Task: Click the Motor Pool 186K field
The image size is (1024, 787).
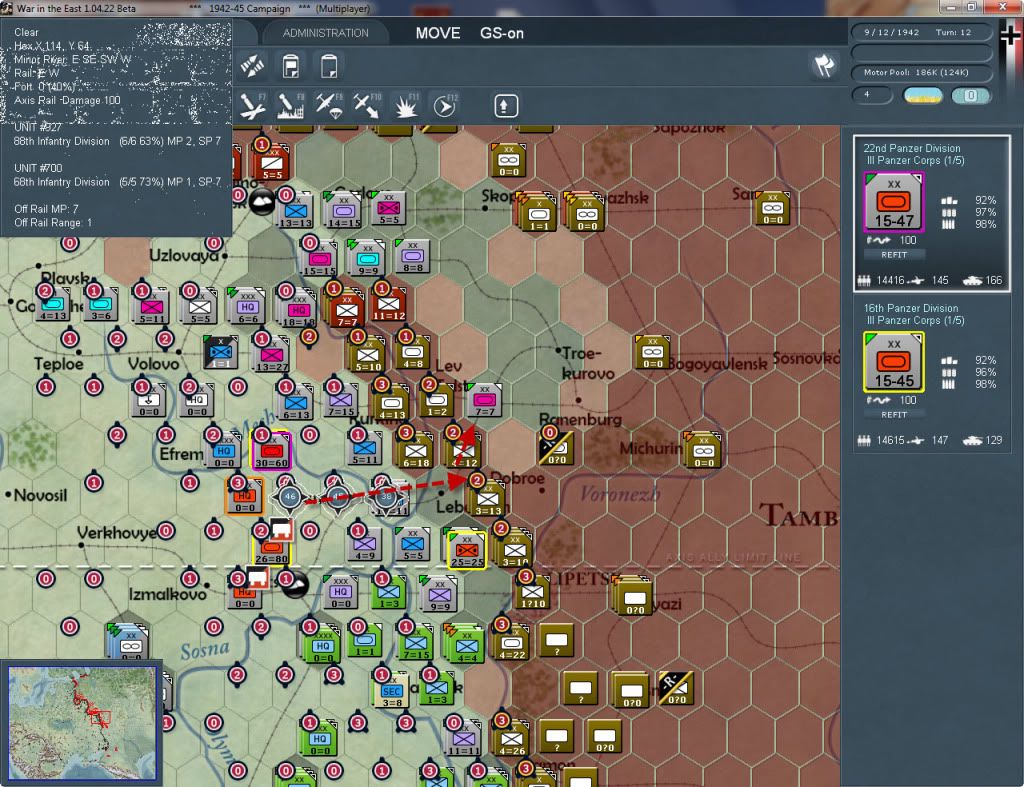Action: point(921,72)
